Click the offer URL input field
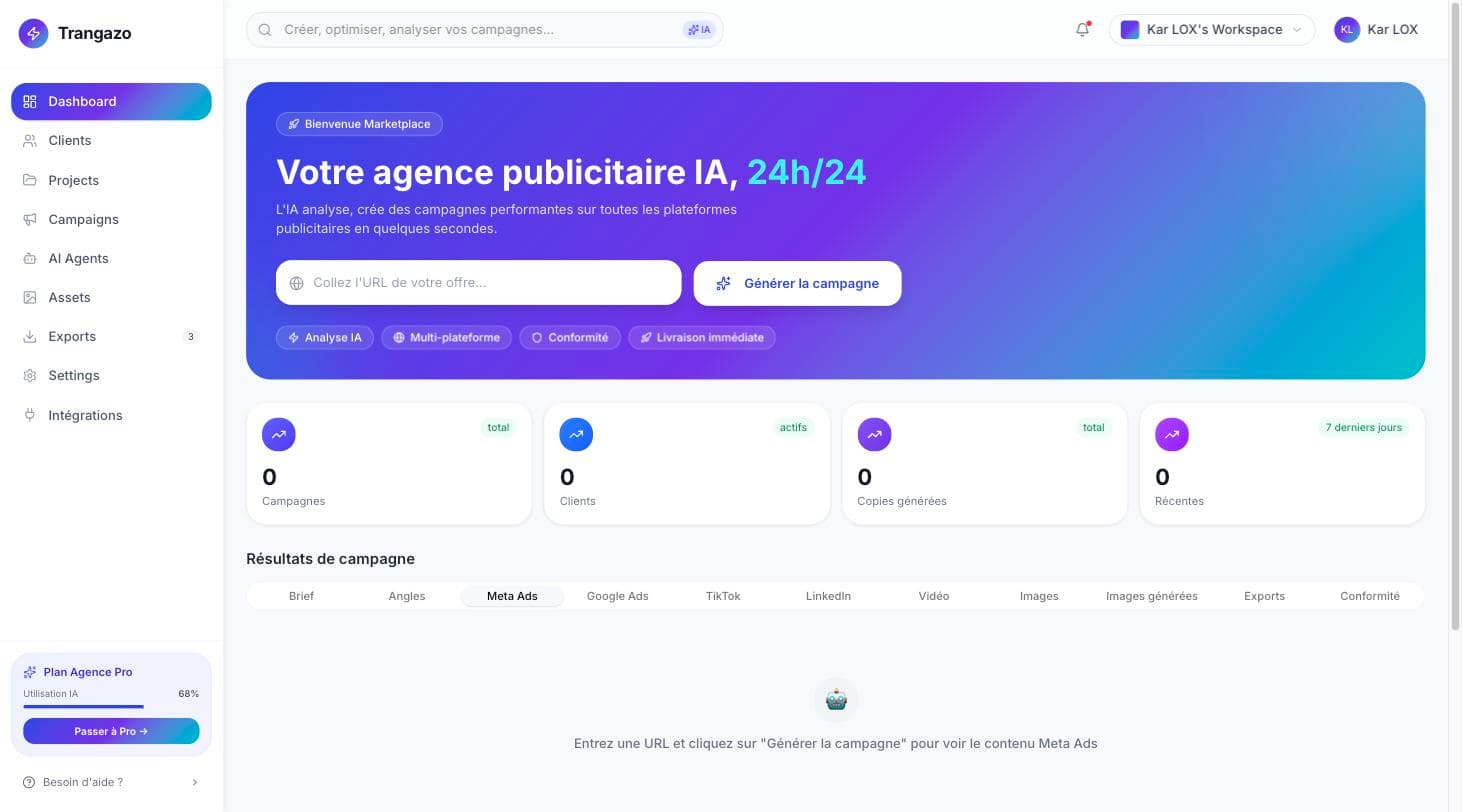The image size is (1462, 812). (x=478, y=283)
